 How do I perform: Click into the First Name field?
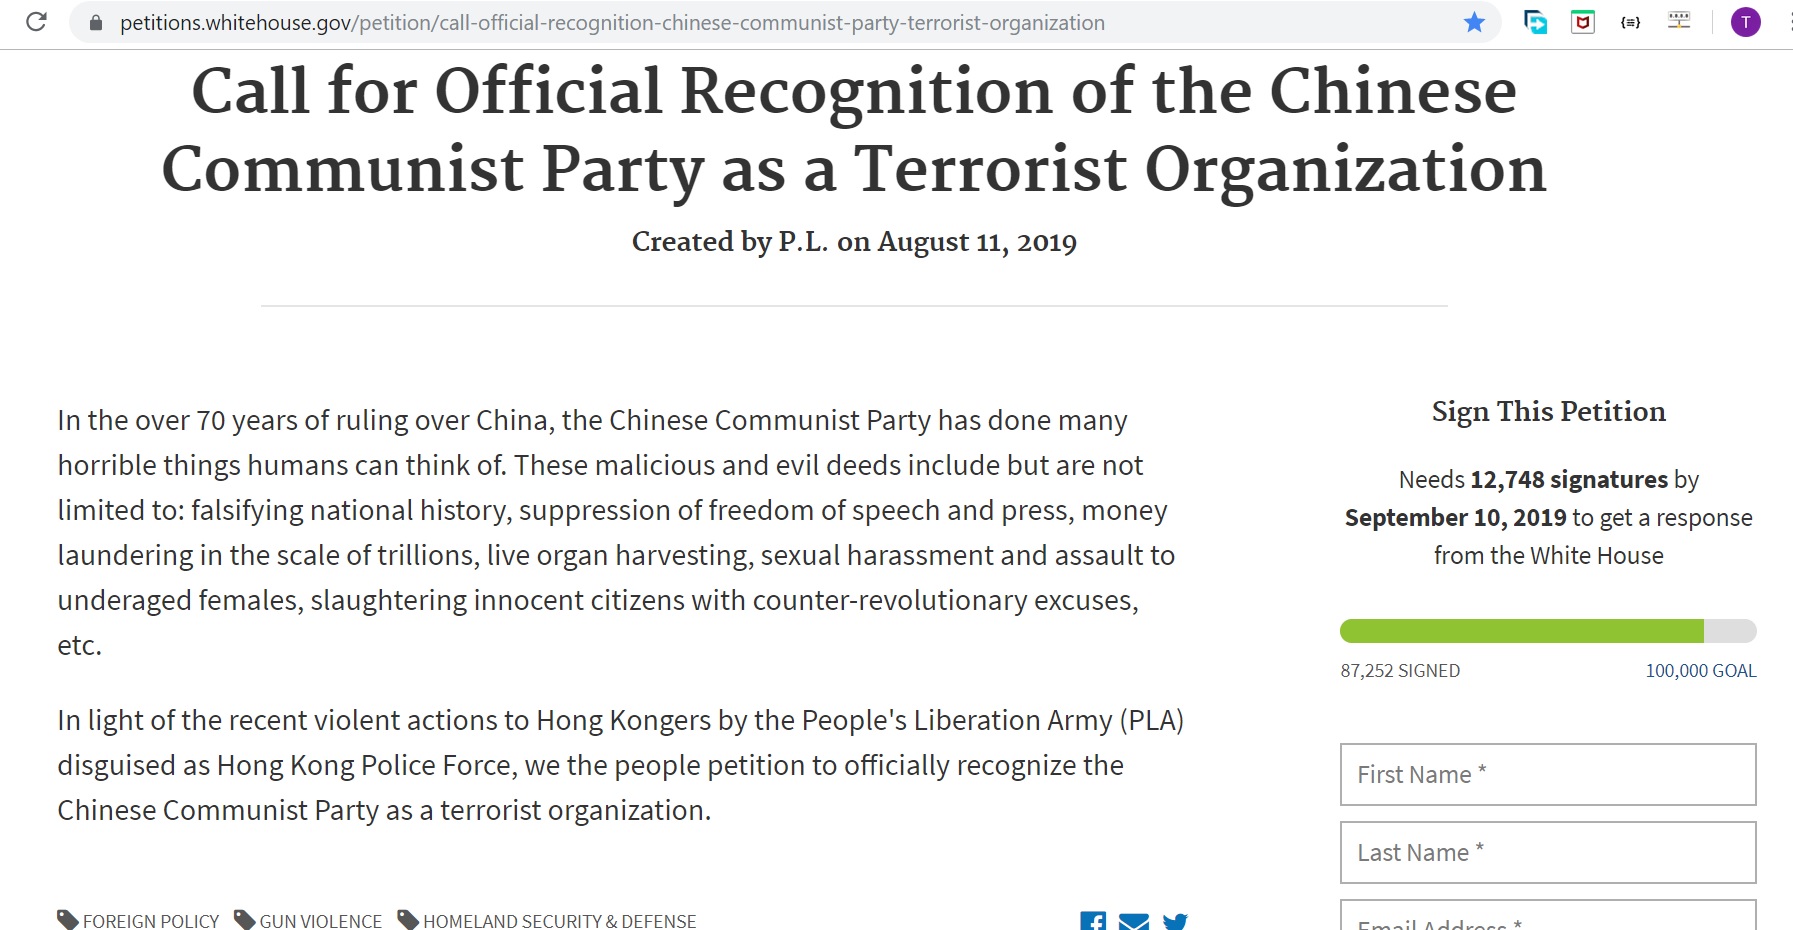[1548, 774]
